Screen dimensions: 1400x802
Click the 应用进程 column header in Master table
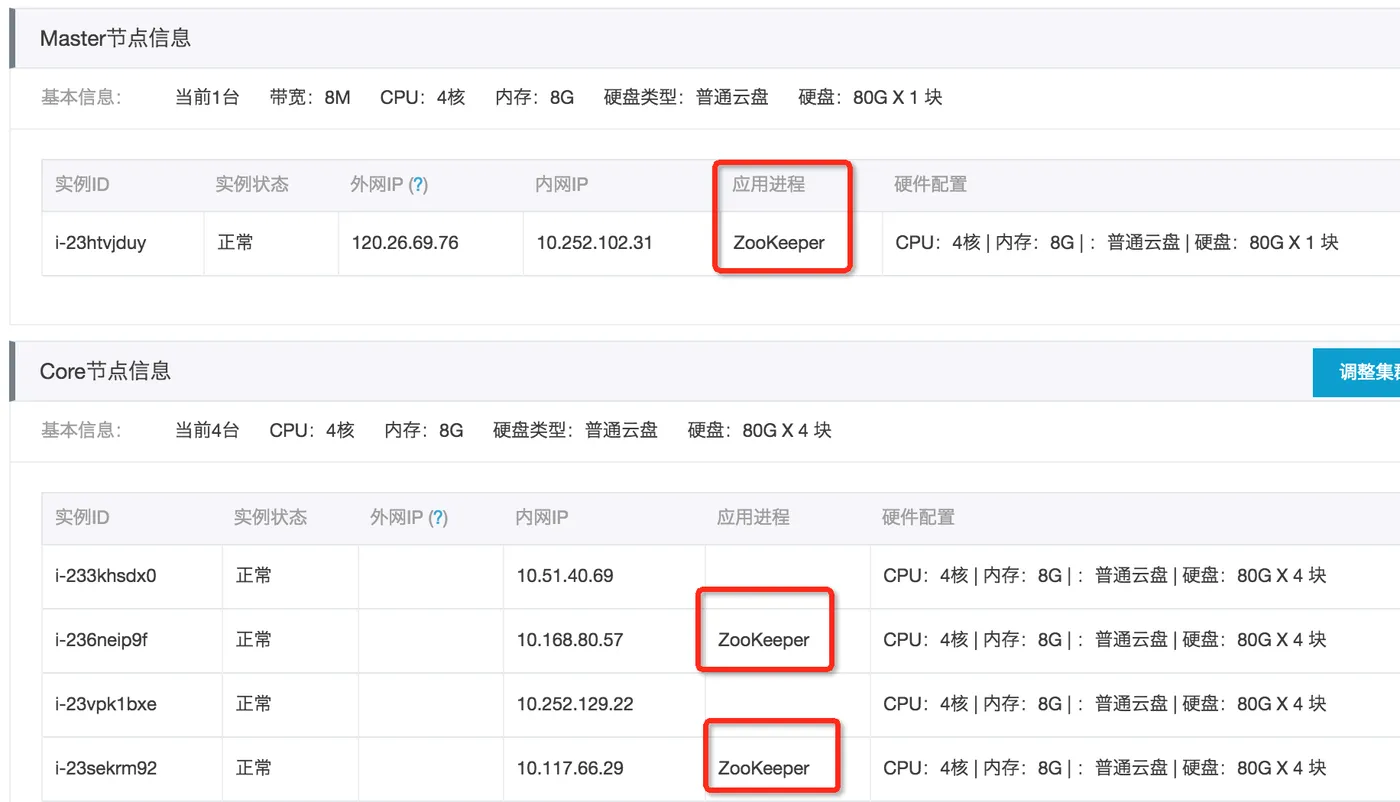click(768, 184)
